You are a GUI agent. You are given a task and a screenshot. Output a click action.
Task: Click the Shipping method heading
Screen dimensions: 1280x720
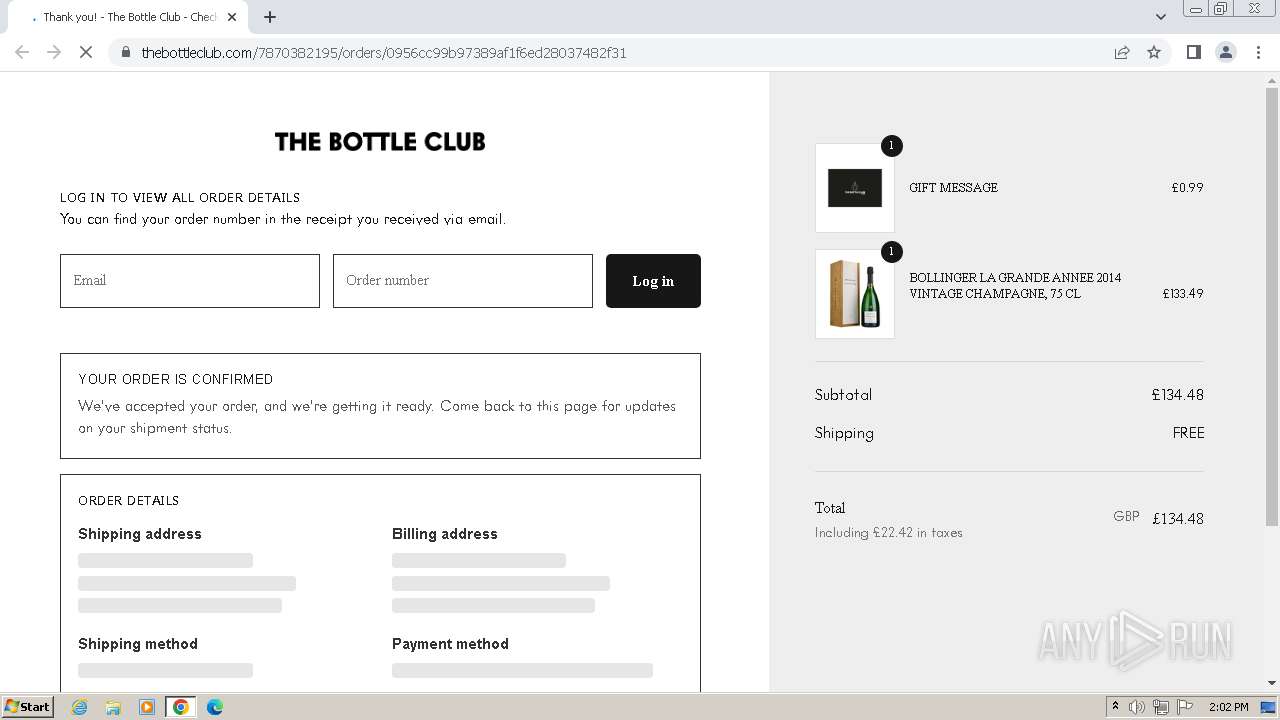[138, 644]
